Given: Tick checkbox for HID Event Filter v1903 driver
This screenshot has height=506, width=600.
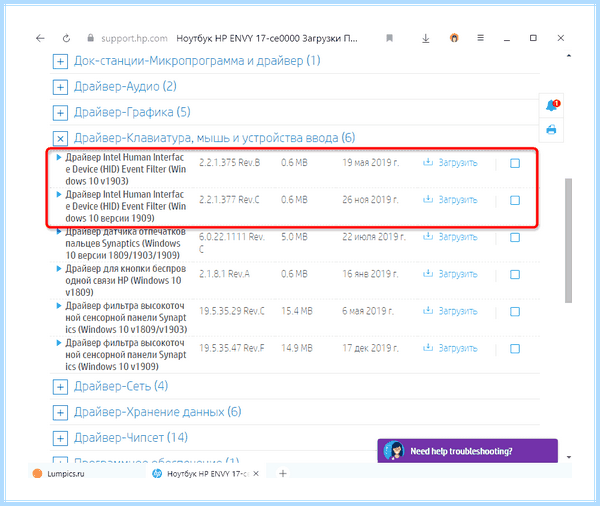Looking at the screenshot, I should click(515, 163).
